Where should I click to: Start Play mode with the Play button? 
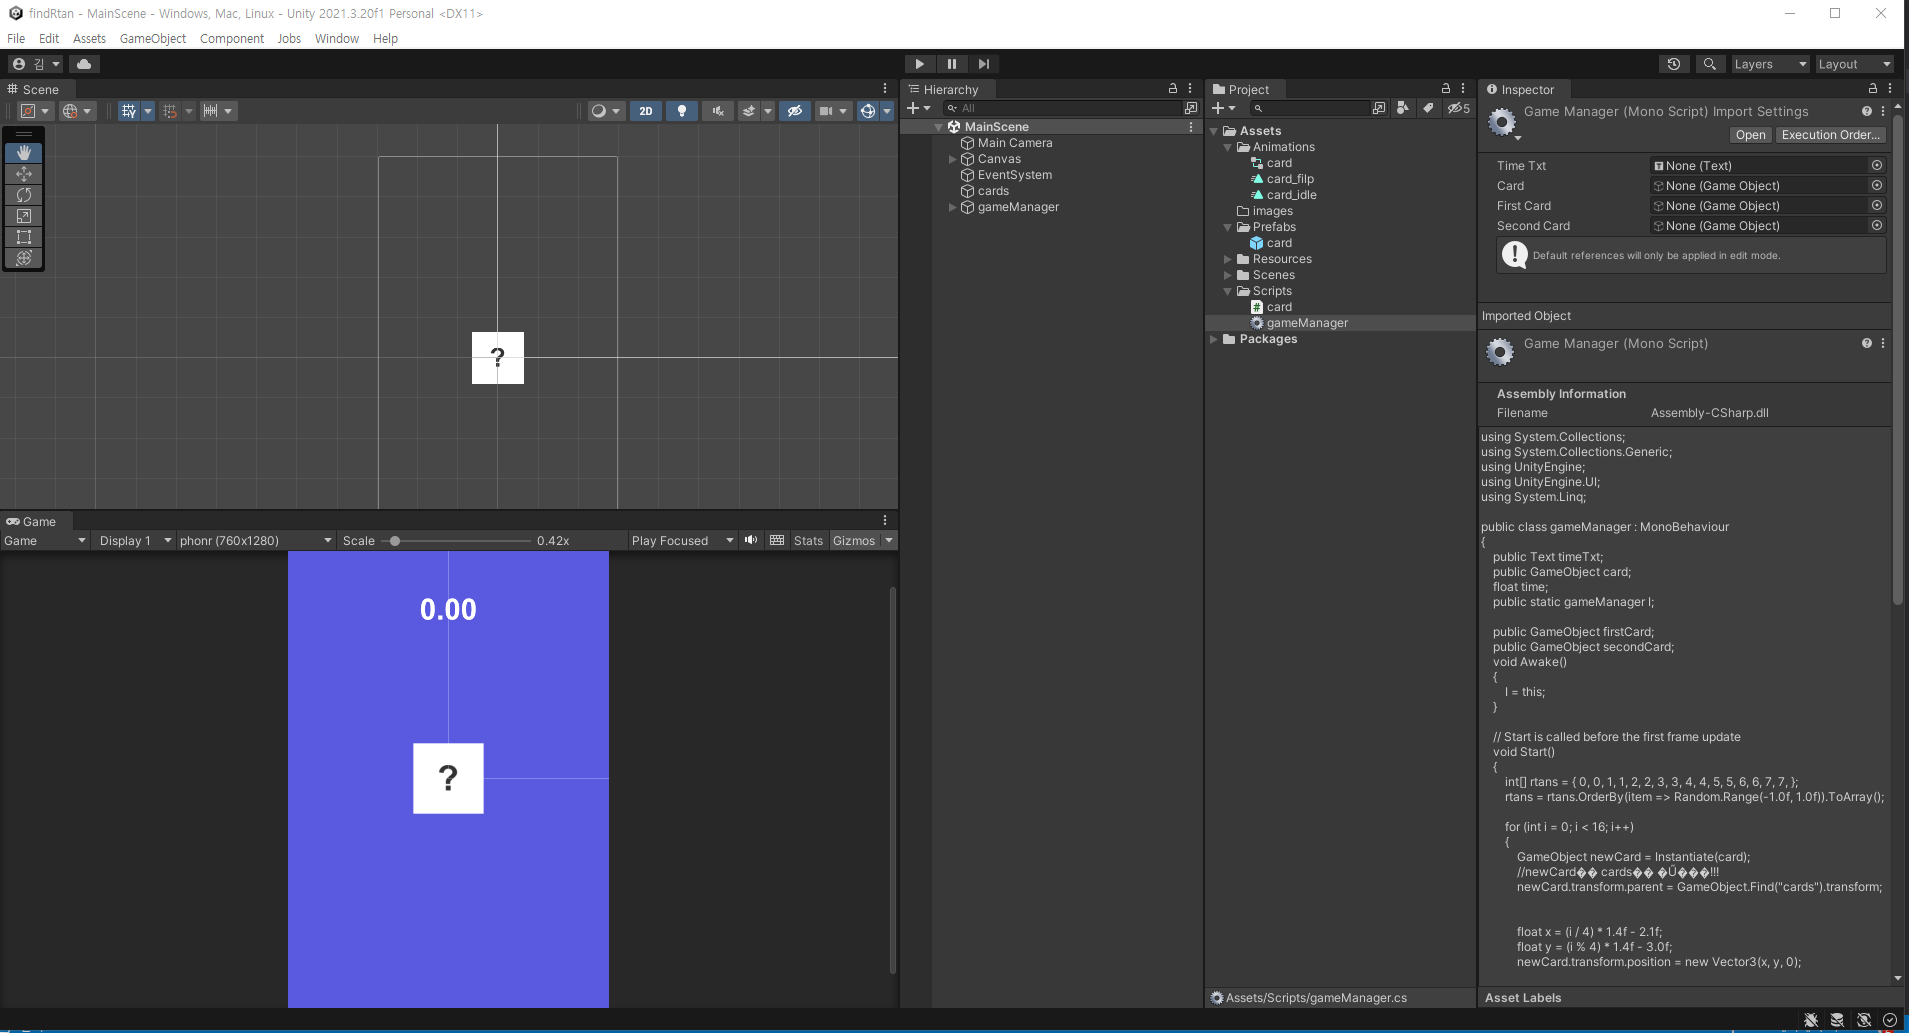[x=919, y=64]
